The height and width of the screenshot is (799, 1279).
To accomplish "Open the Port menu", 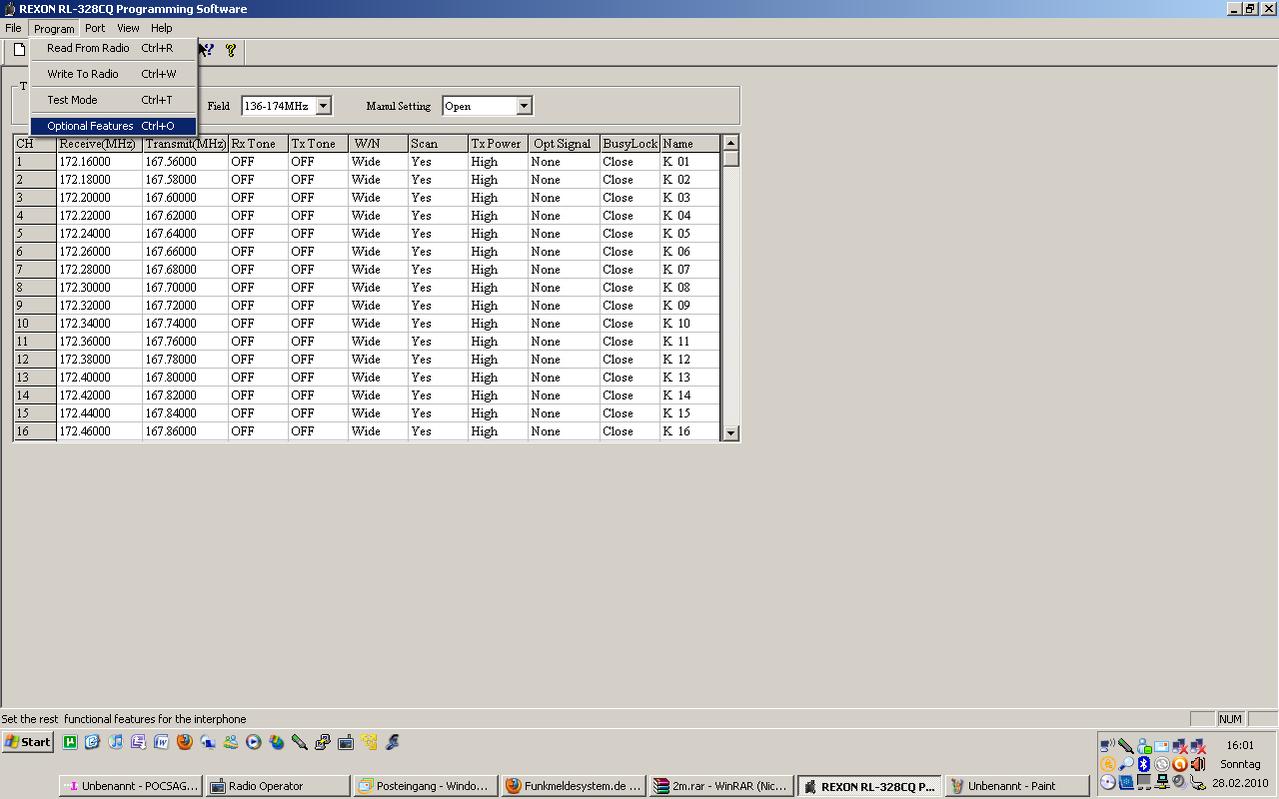I will point(95,28).
